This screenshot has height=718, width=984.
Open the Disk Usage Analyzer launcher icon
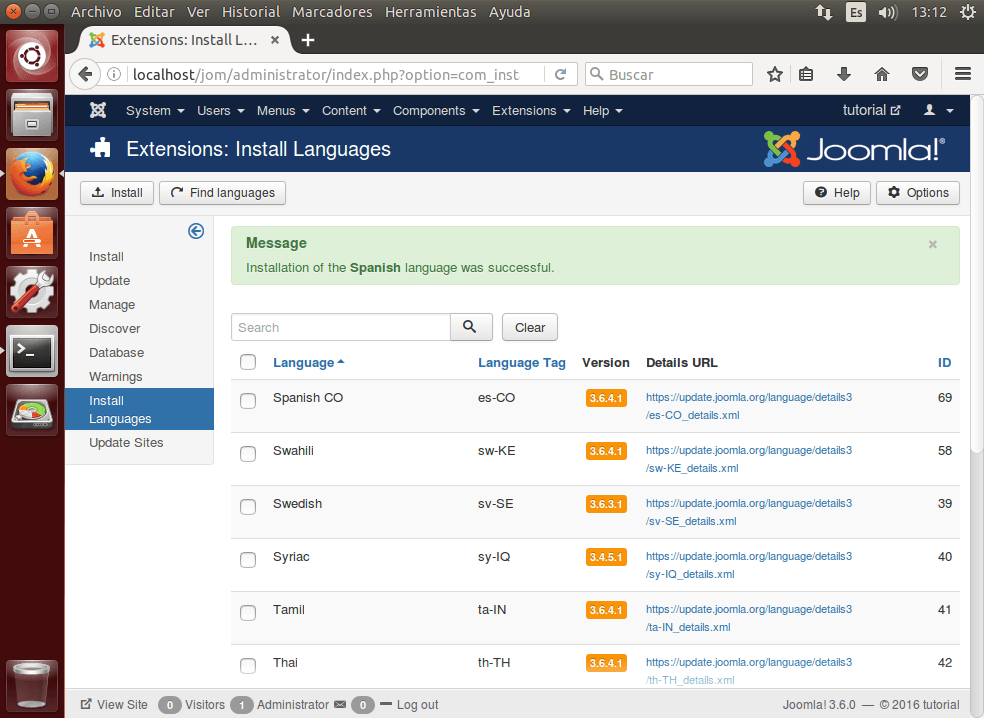(32, 410)
